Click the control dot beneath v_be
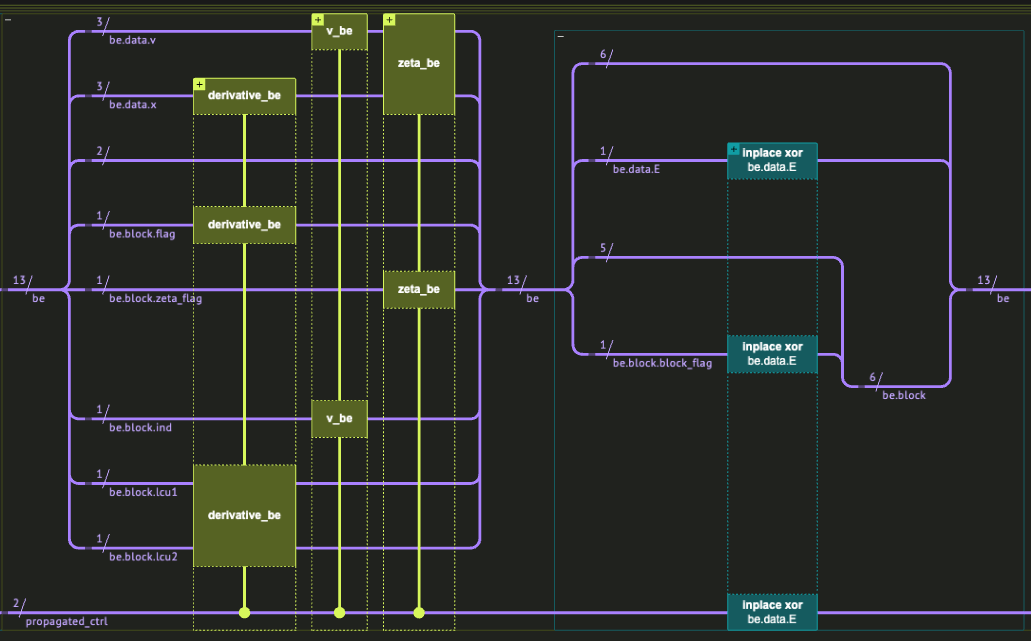 [339, 612]
